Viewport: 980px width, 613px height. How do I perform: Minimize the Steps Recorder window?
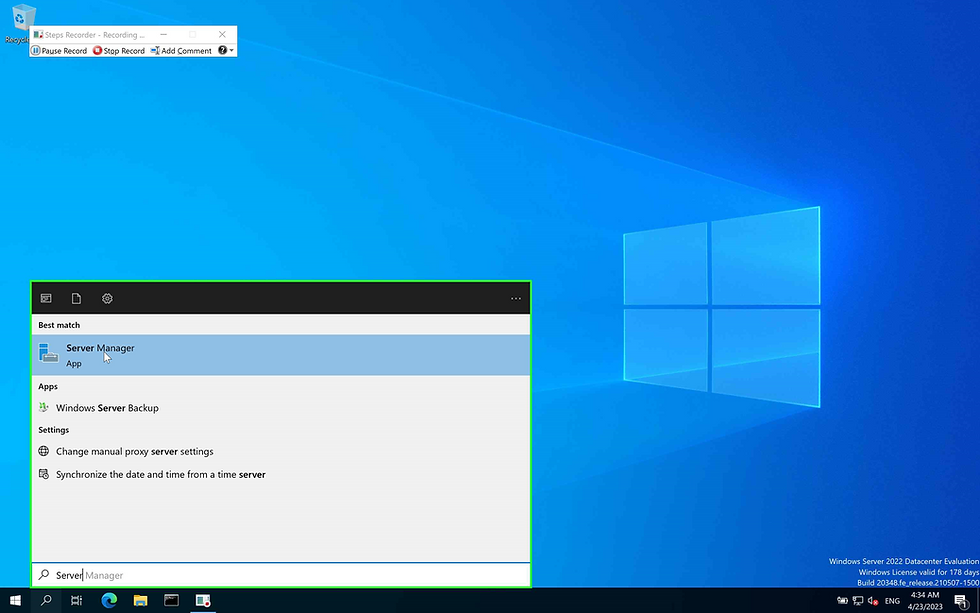[164, 34]
